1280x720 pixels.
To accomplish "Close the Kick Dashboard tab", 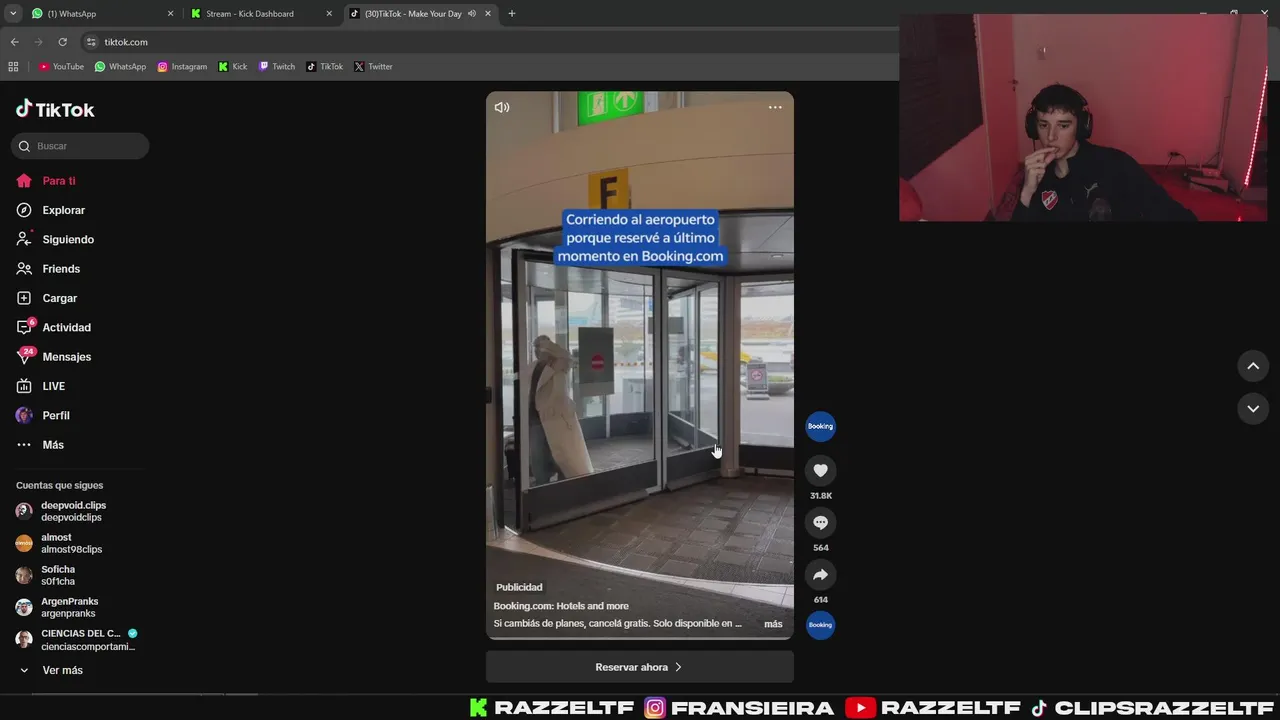I will [329, 14].
